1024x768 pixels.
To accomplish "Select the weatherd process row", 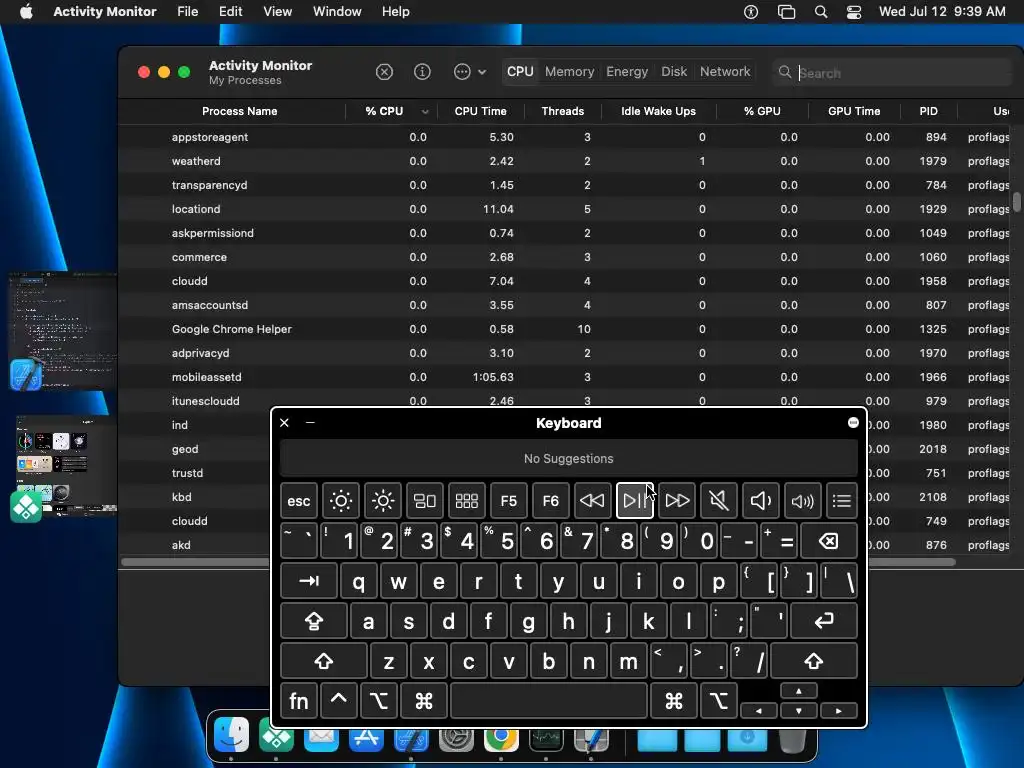I will point(565,161).
